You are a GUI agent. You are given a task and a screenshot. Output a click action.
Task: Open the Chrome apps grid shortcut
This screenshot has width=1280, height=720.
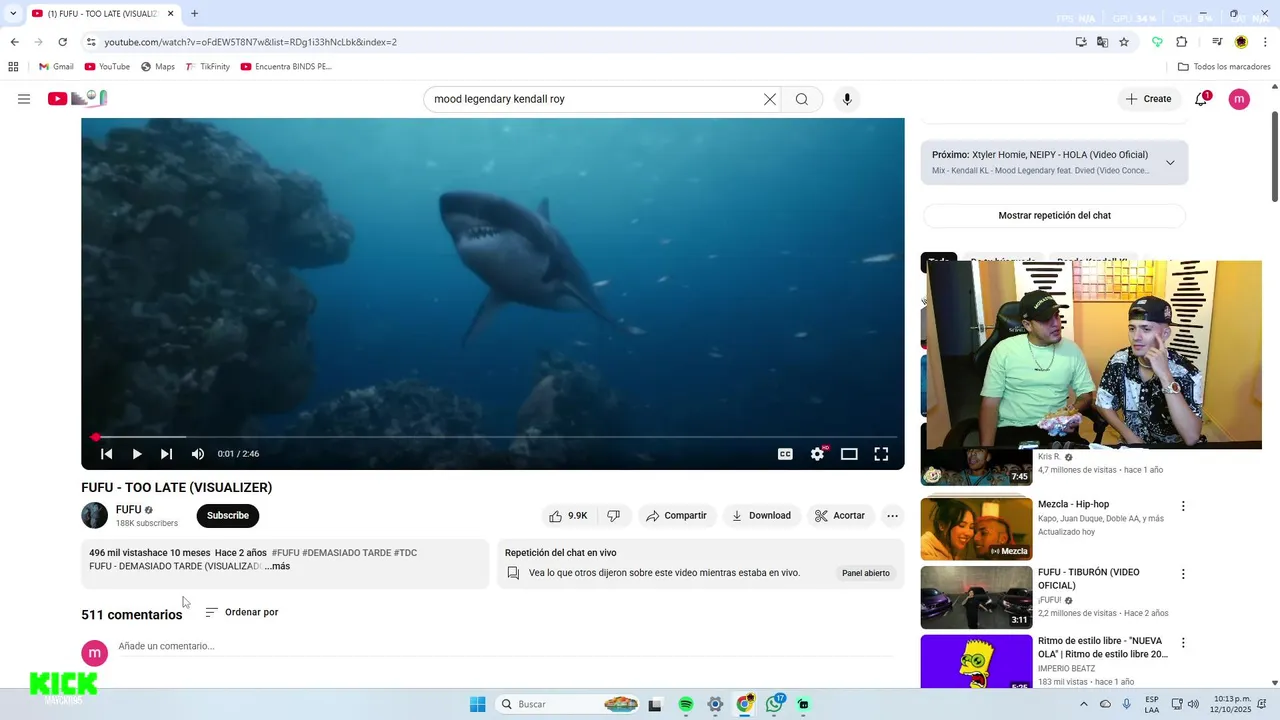point(13,67)
